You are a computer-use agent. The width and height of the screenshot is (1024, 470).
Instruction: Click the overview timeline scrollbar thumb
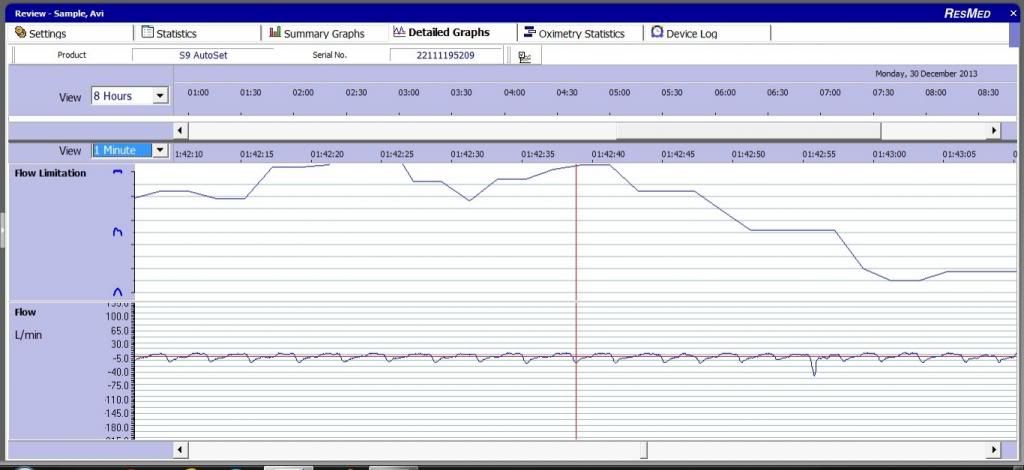(748, 130)
